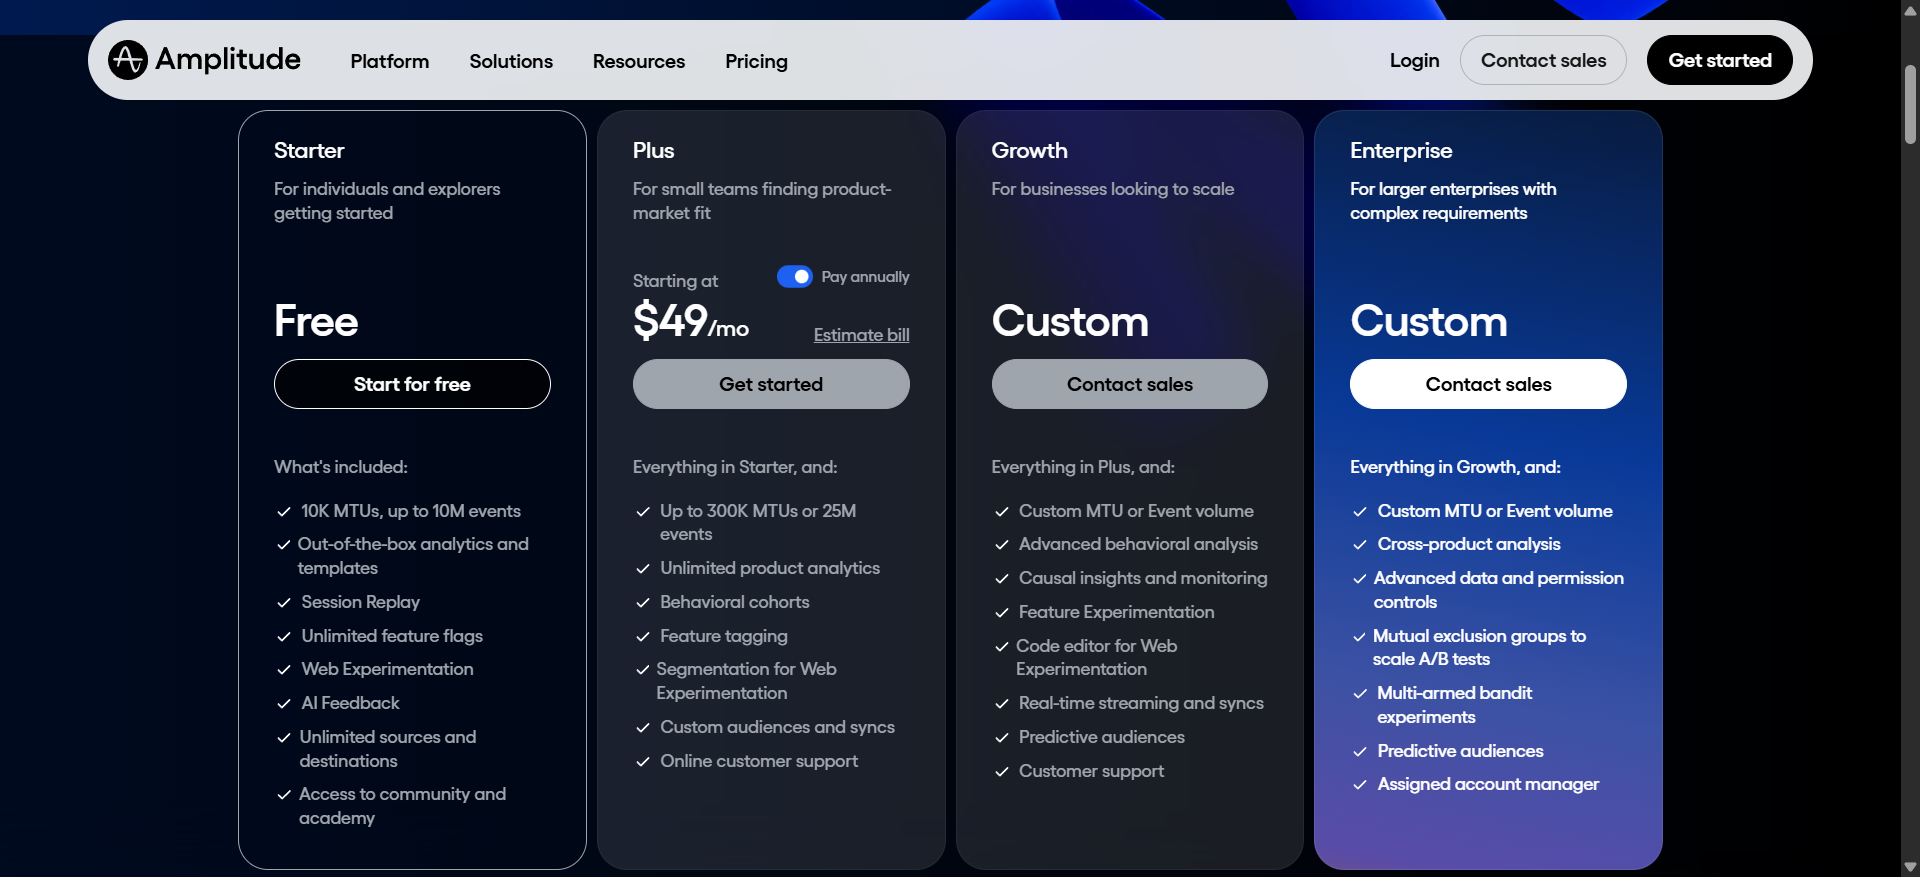Open the Solutions menu
Screen dimensions: 1920x877
(x=511, y=61)
